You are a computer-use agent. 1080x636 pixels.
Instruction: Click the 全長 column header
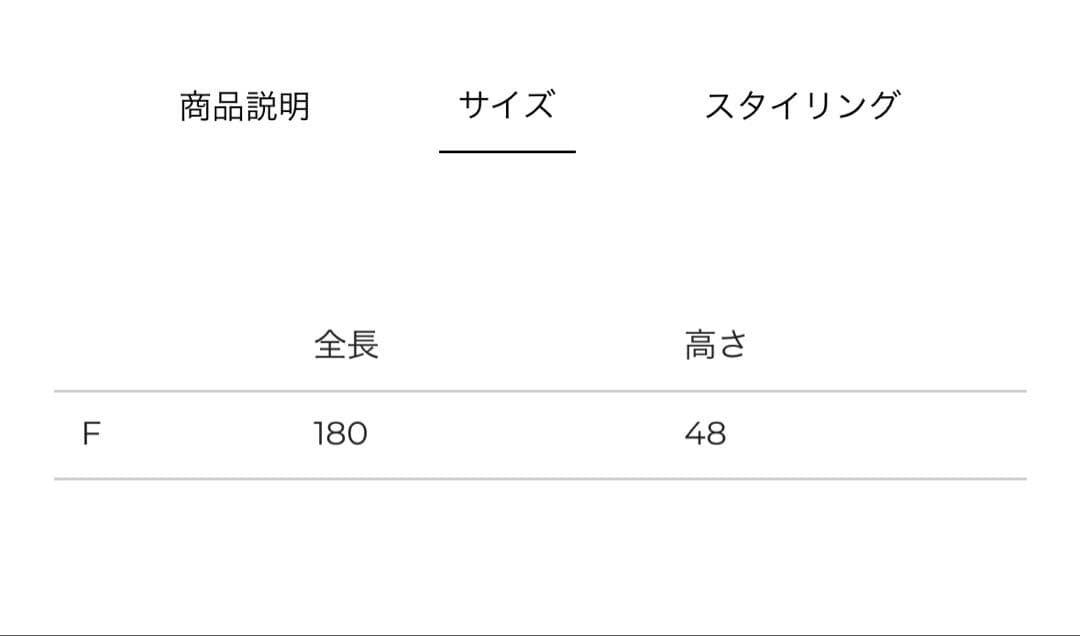346,345
